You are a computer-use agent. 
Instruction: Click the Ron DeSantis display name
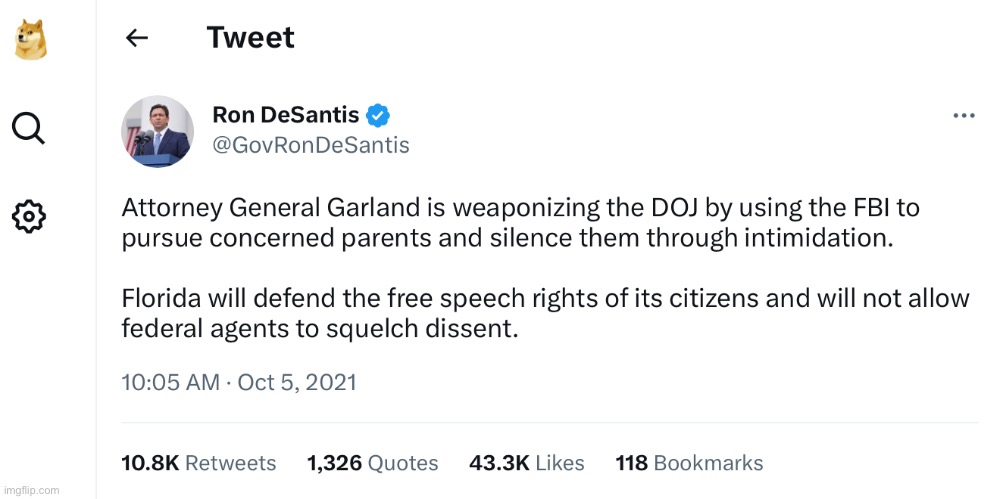(x=285, y=115)
